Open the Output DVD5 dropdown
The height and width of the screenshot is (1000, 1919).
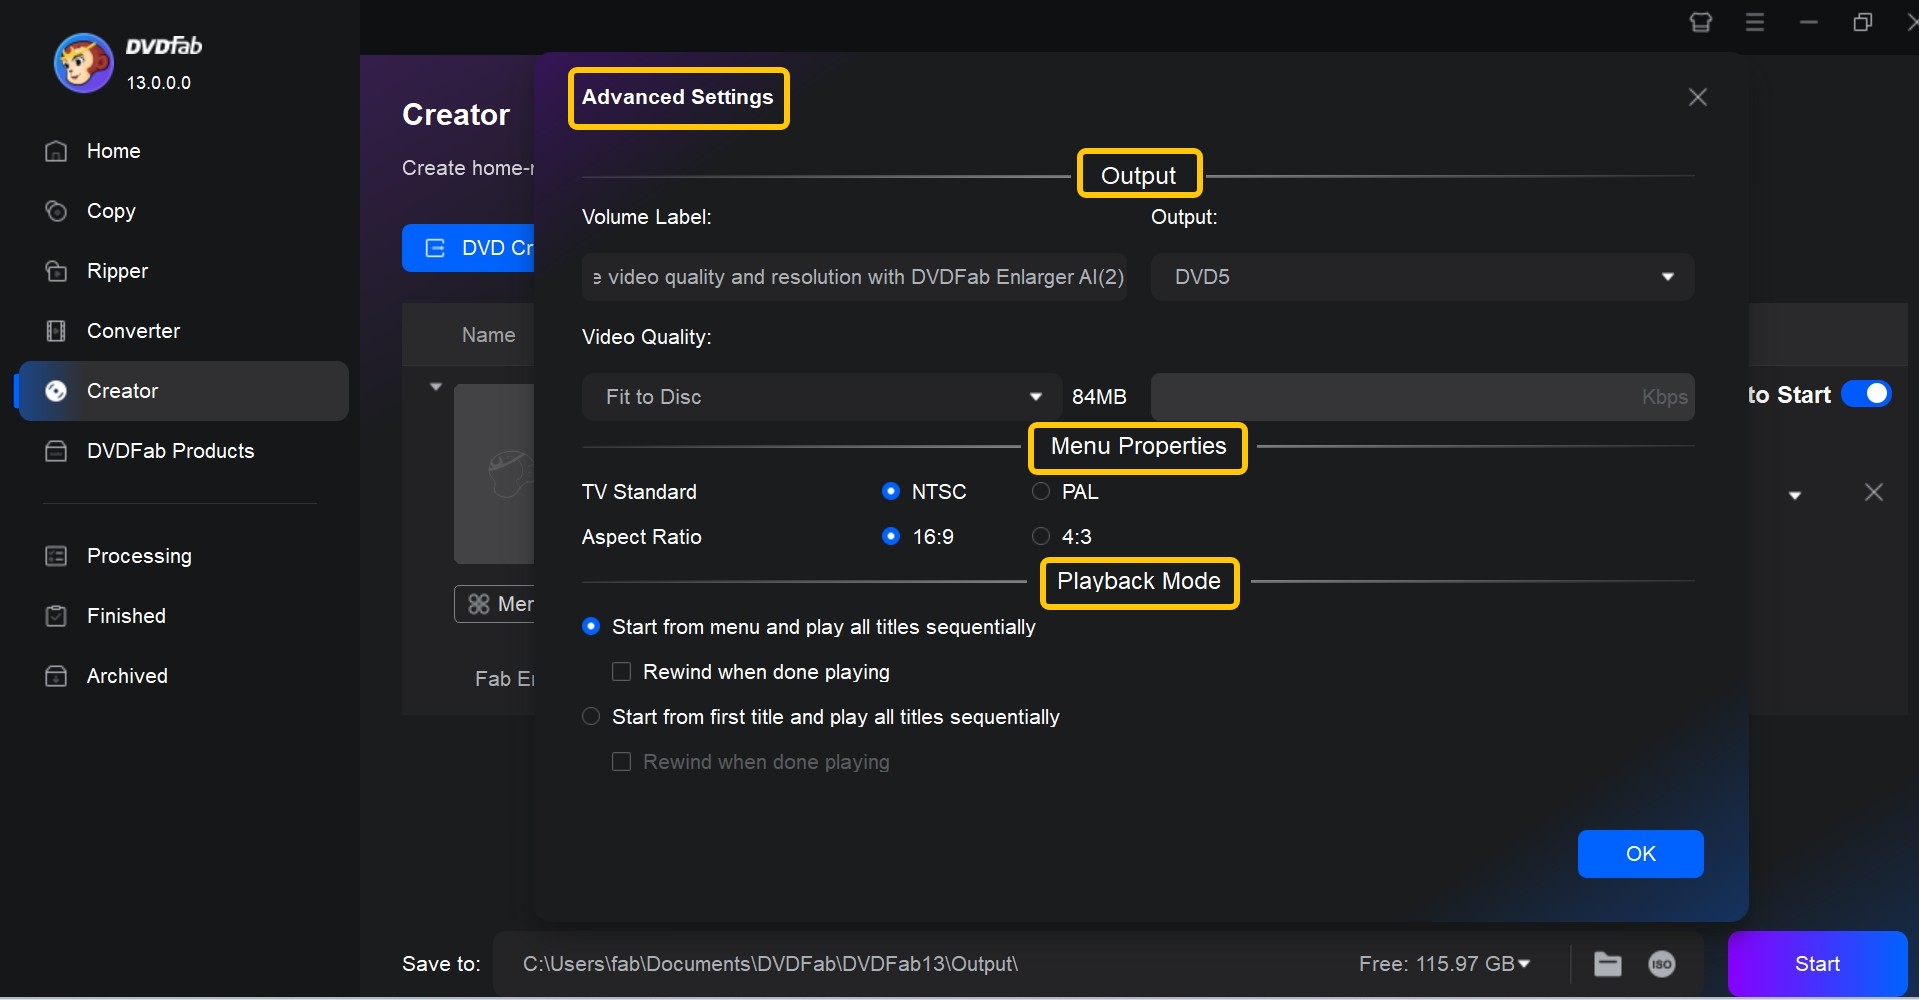coord(1422,277)
